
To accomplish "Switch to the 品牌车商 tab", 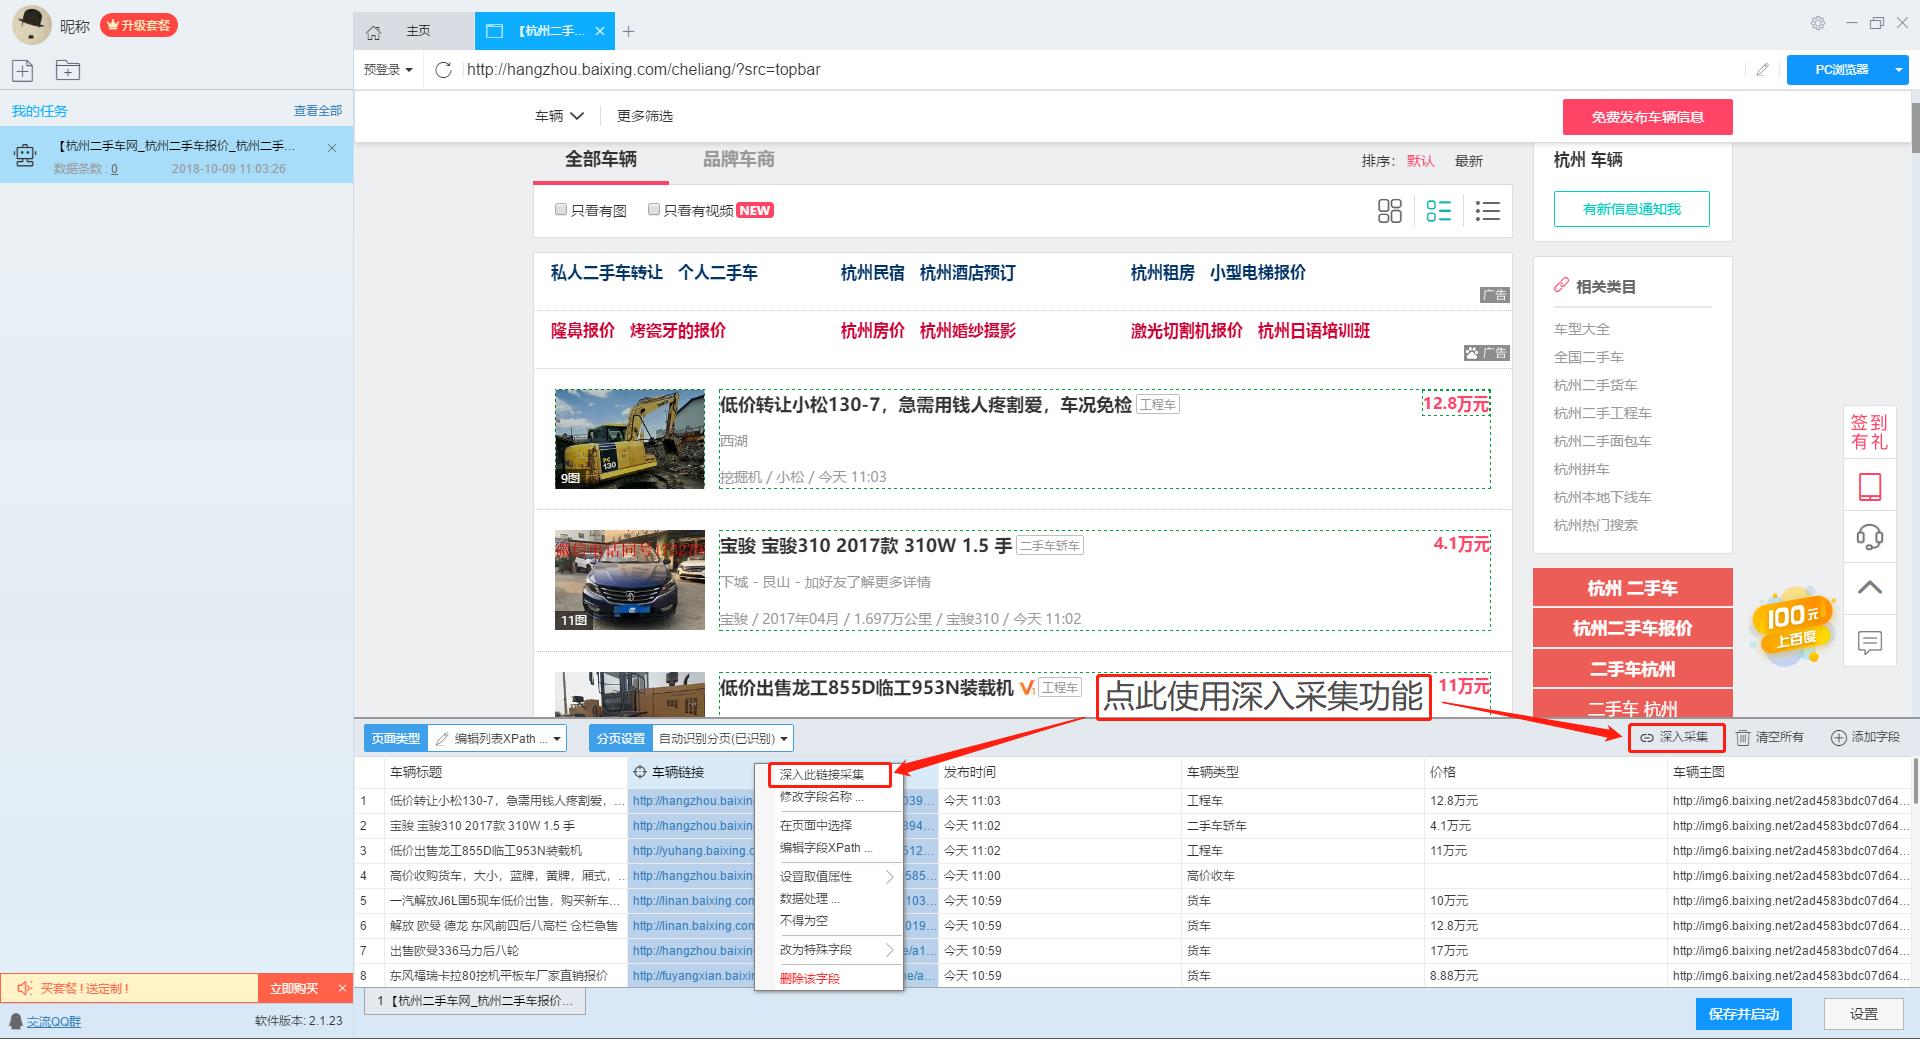I will coord(738,159).
